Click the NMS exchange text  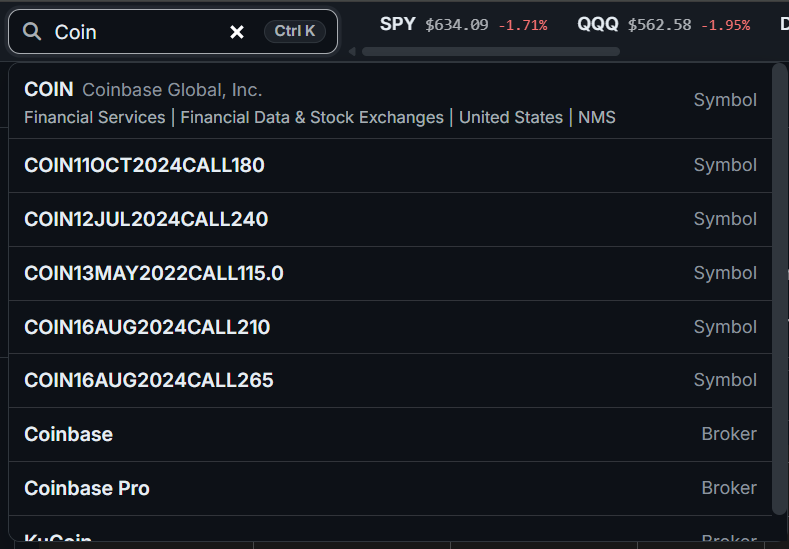[596, 117]
